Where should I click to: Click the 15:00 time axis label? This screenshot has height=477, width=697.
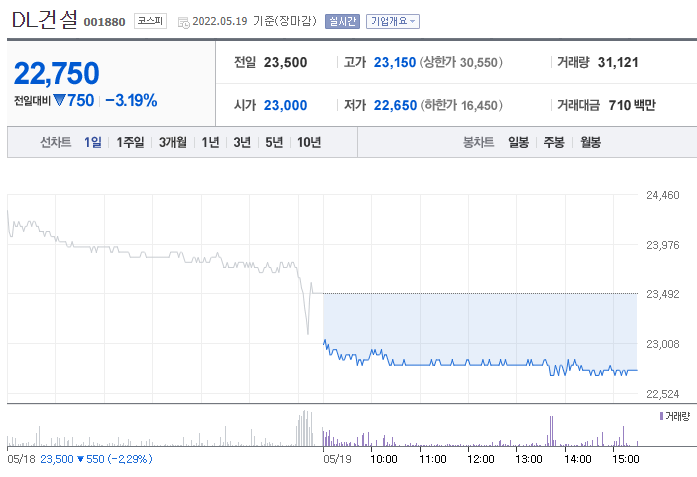pyautogui.click(x=625, y=459)
